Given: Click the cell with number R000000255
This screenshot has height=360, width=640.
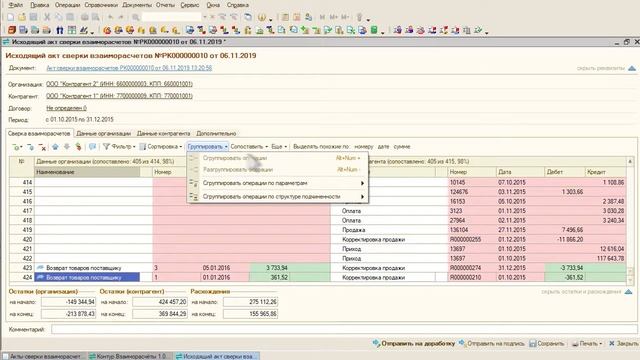Looking at the screenshot, I should pos(465,240).
